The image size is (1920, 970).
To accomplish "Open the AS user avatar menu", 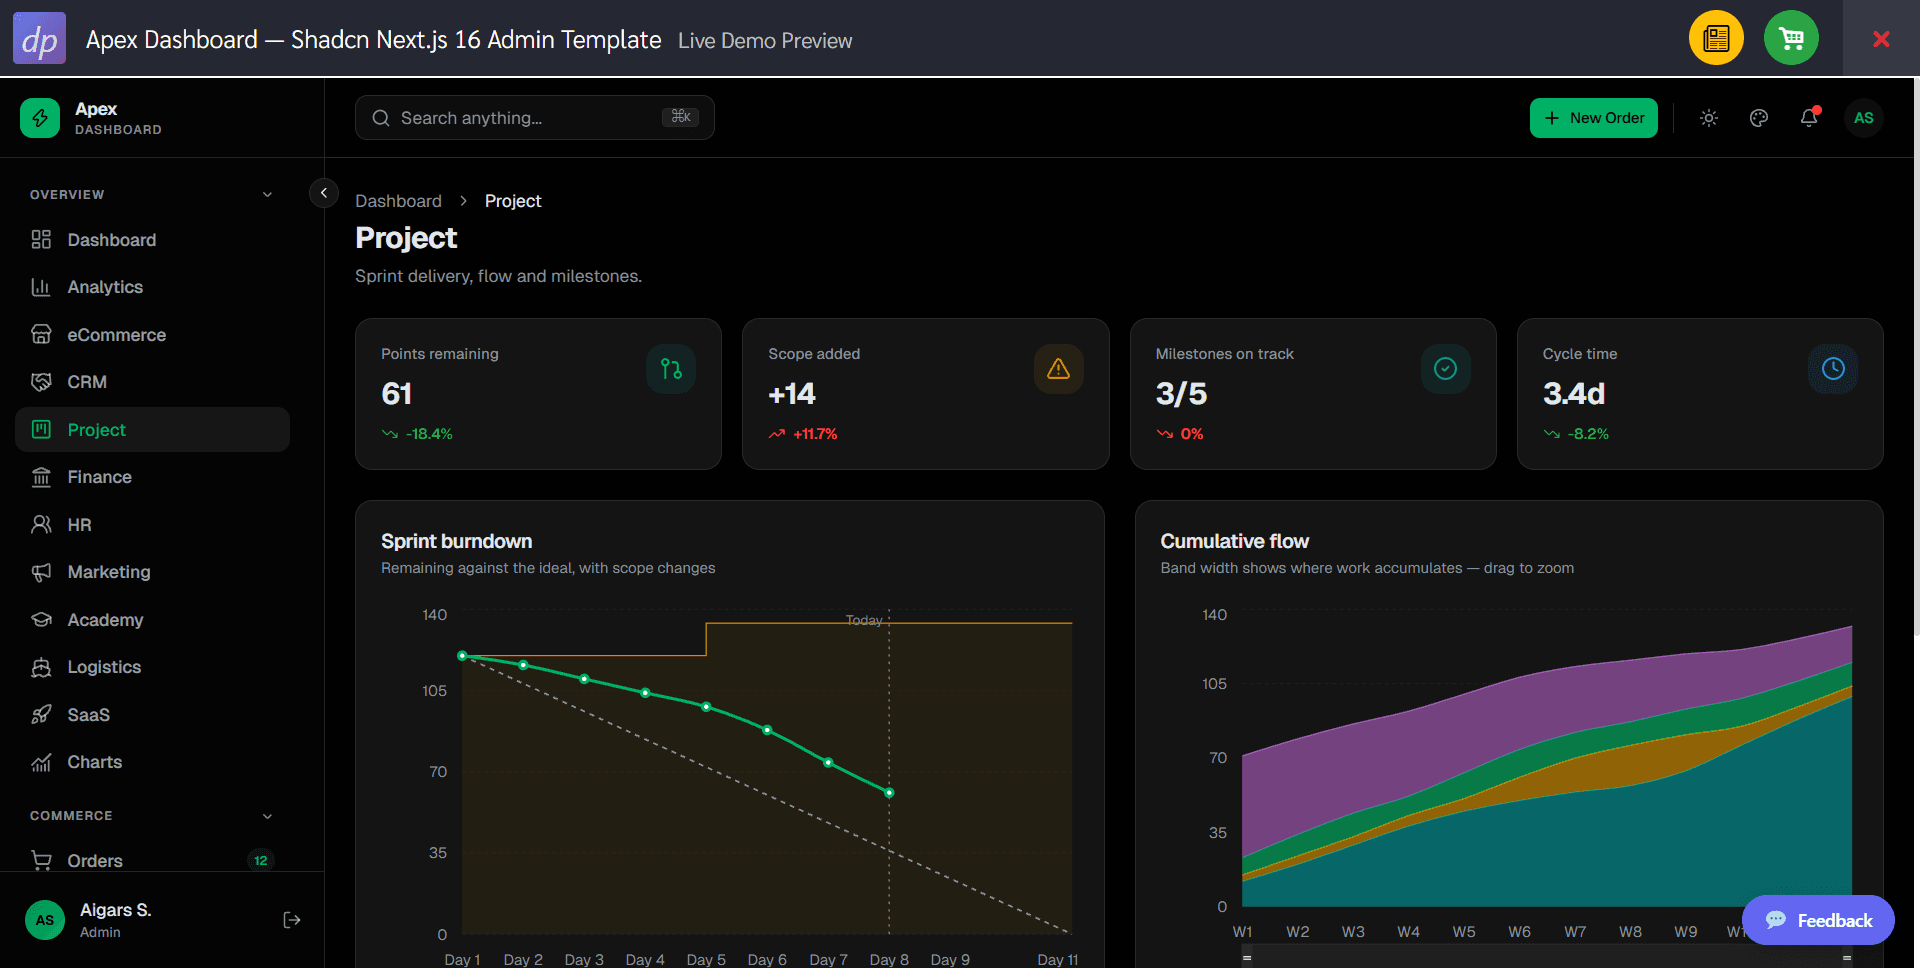I will coord(1864,118).
